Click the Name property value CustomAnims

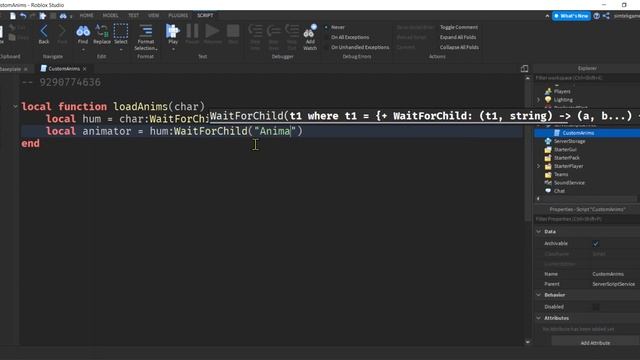click(608, 274)
